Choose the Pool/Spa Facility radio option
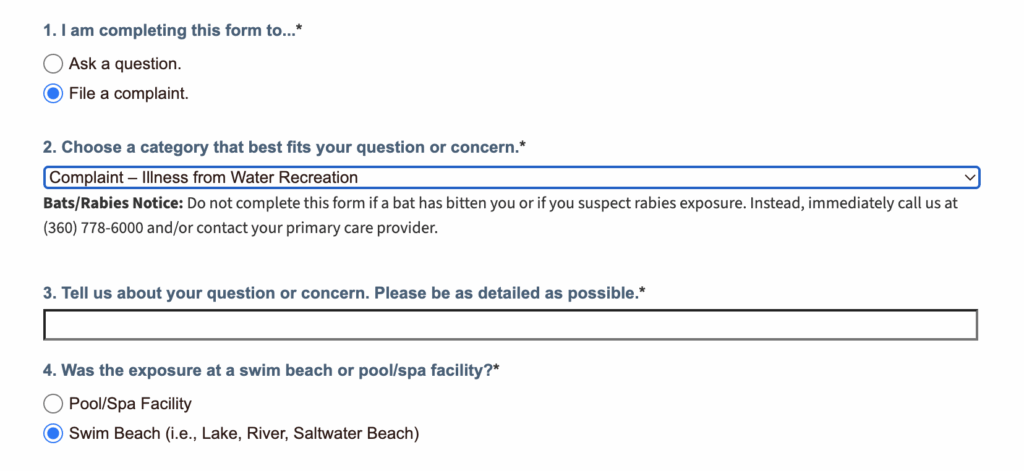Image resolution: width=1024 pixels, height=471 pixels. pos(53,404)
